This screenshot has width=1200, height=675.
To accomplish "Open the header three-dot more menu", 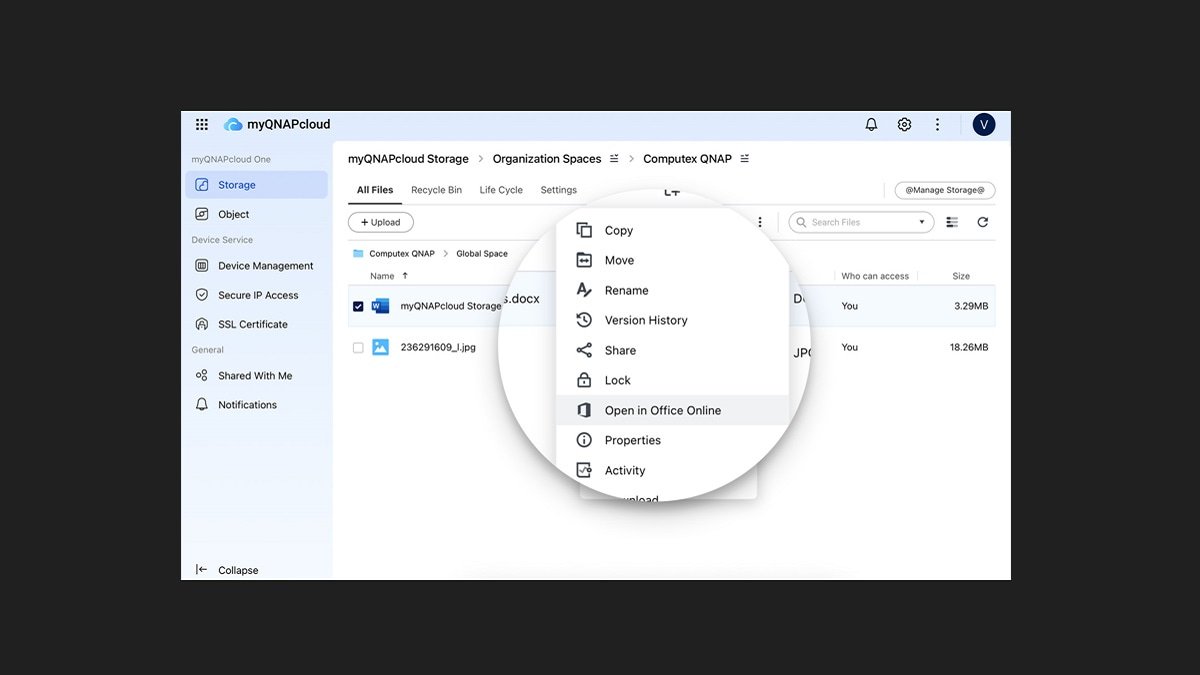I will (x=937, y=125).
